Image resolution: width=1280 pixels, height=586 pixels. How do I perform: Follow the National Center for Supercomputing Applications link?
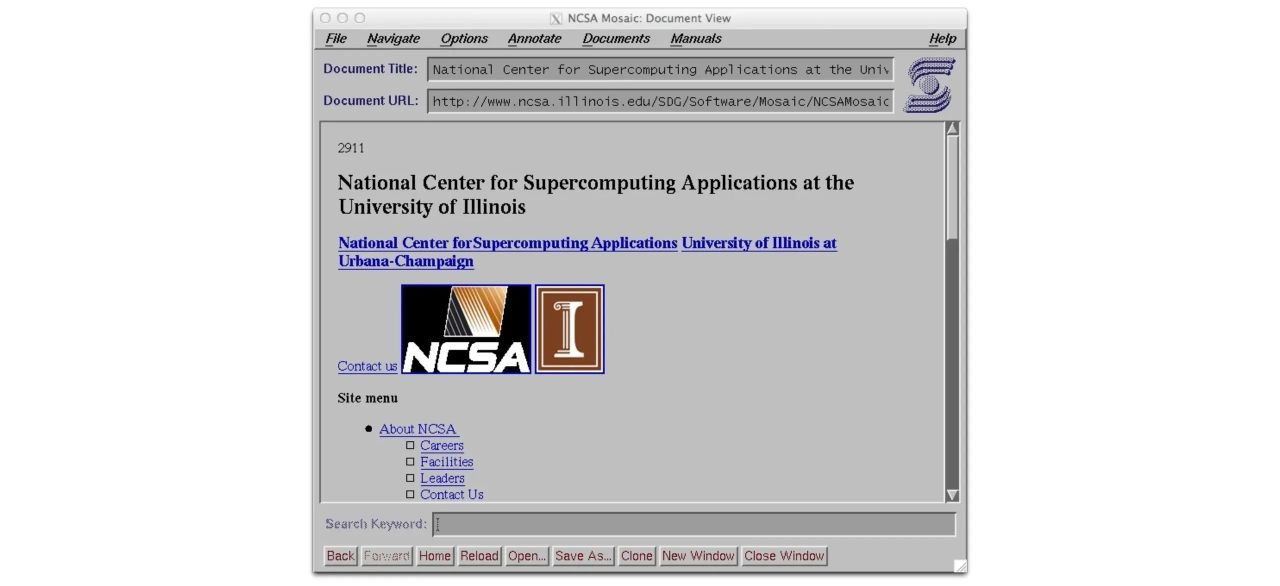508,243
